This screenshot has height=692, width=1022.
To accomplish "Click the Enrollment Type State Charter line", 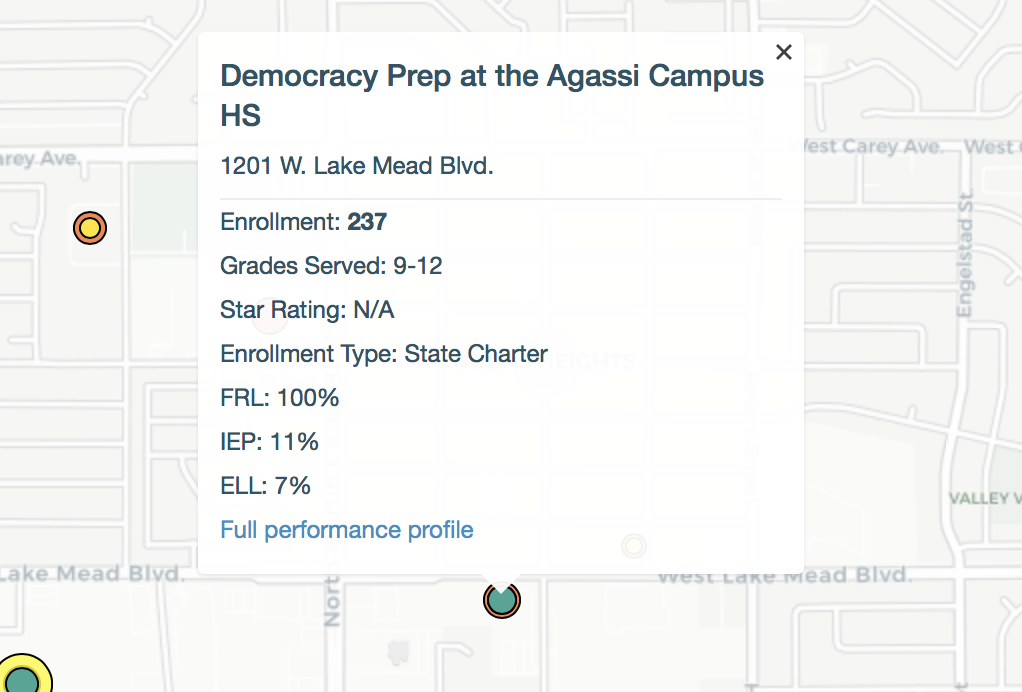I will [x=384, y=354].
